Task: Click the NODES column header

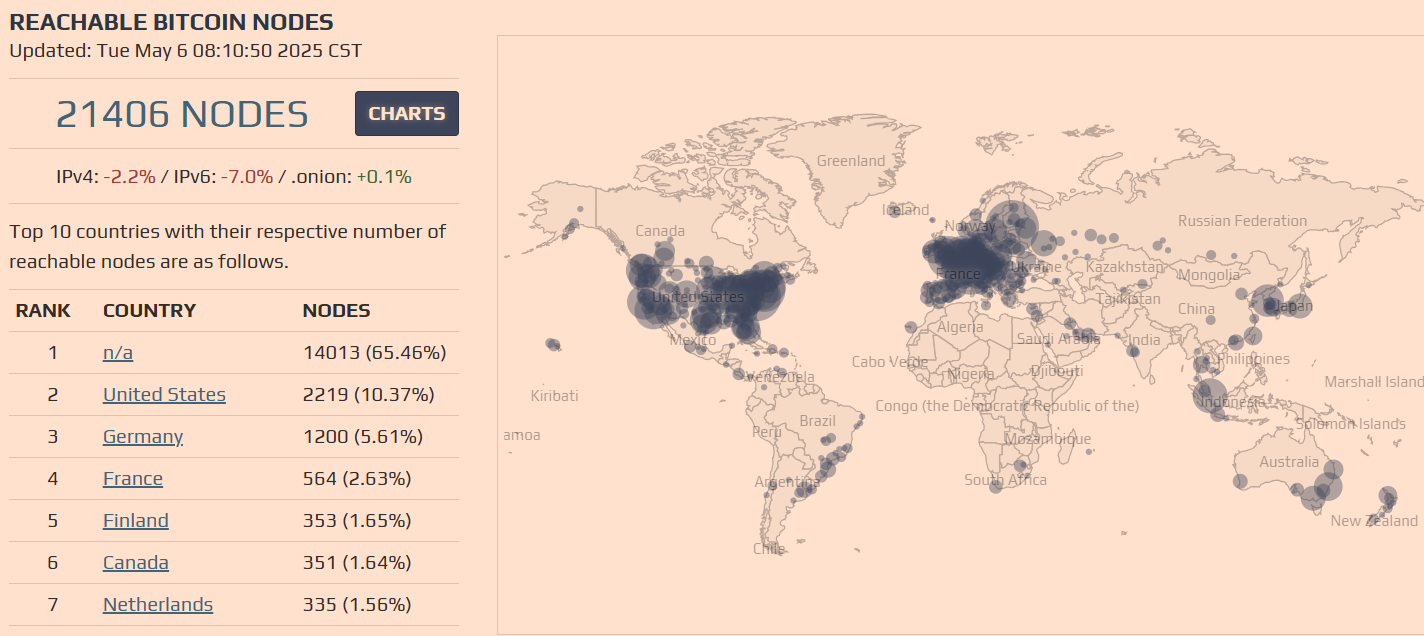Action: pos(336,311)
